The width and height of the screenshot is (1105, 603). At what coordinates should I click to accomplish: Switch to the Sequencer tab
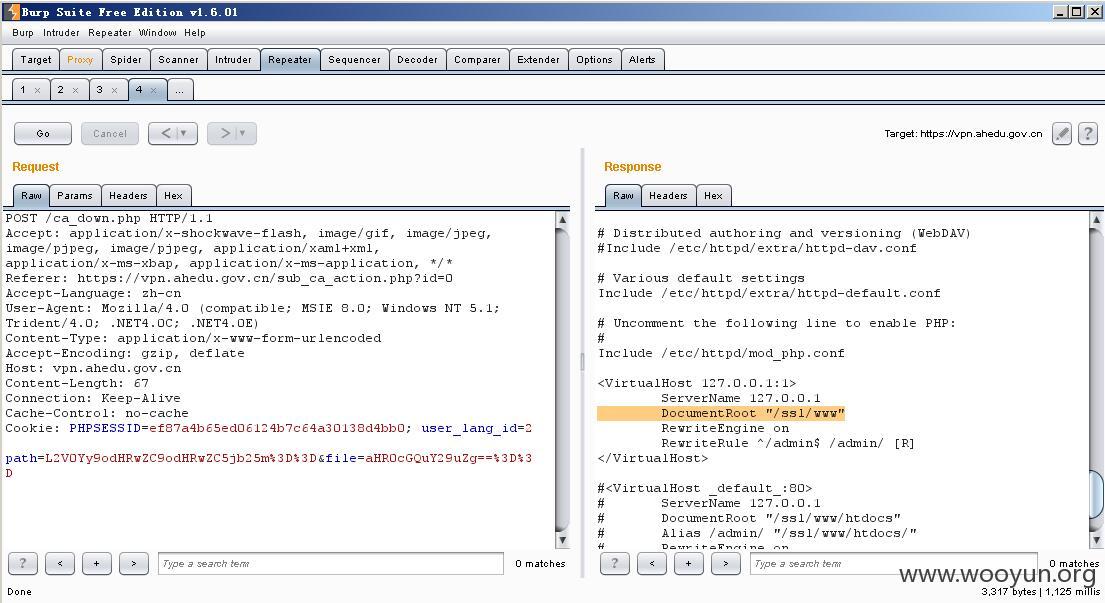(x=354, y=60)
